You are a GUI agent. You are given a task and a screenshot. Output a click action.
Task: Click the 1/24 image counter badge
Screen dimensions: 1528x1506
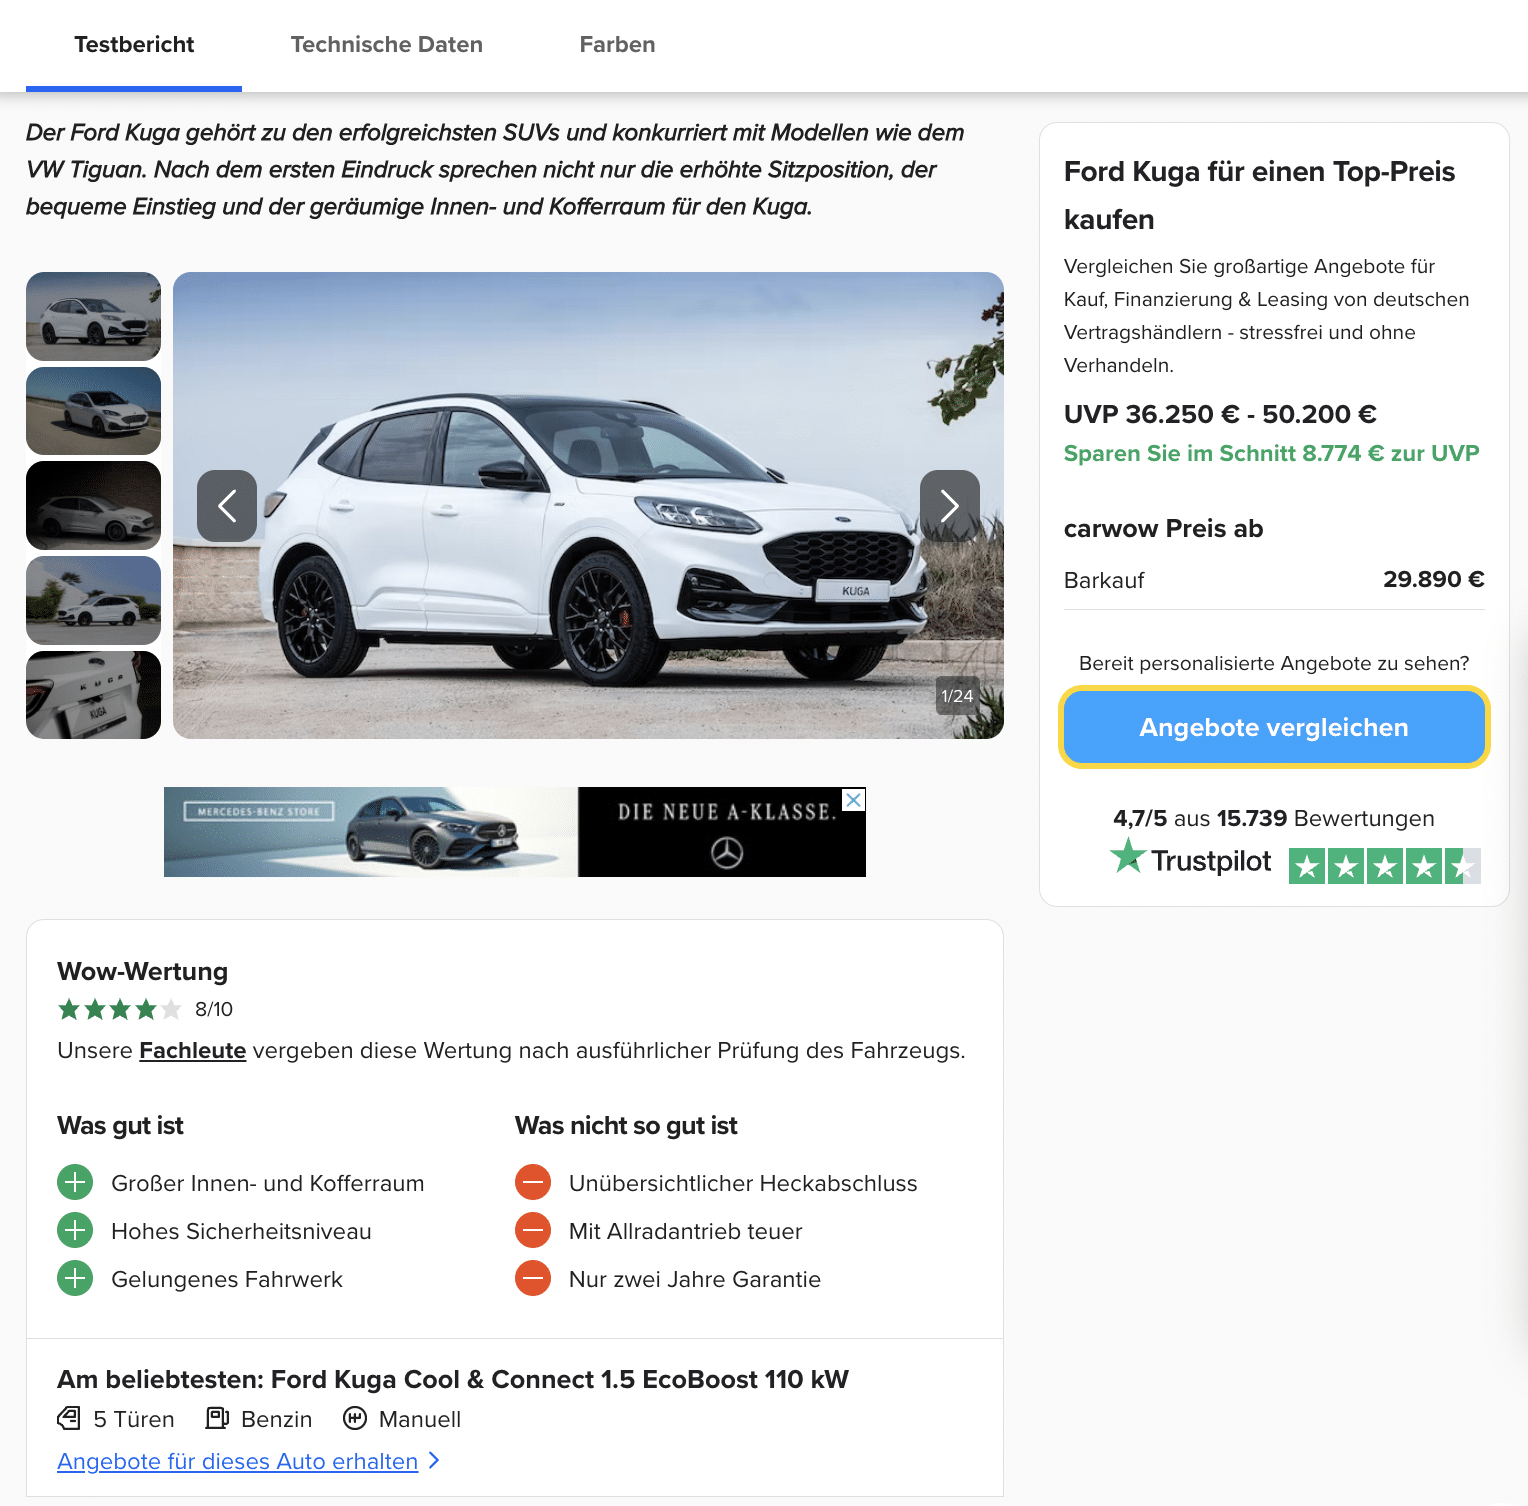point(957,696)
